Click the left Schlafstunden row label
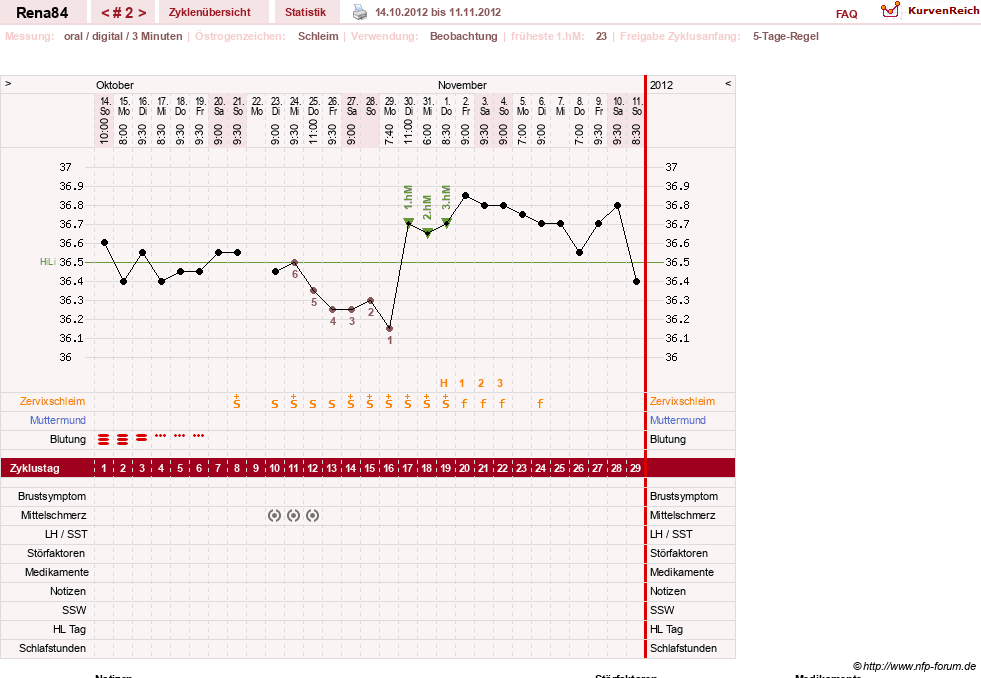 coord(53,648)
